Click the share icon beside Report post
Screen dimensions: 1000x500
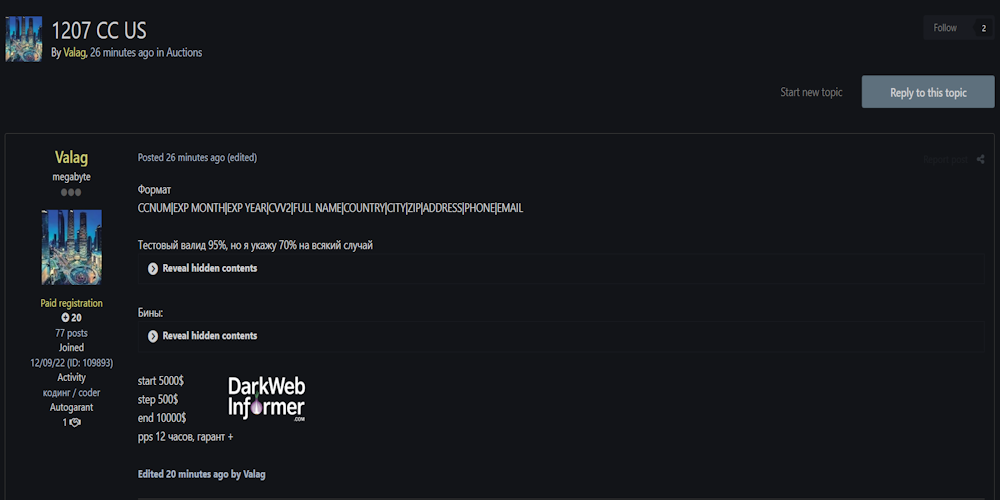(x=980, y=159)
